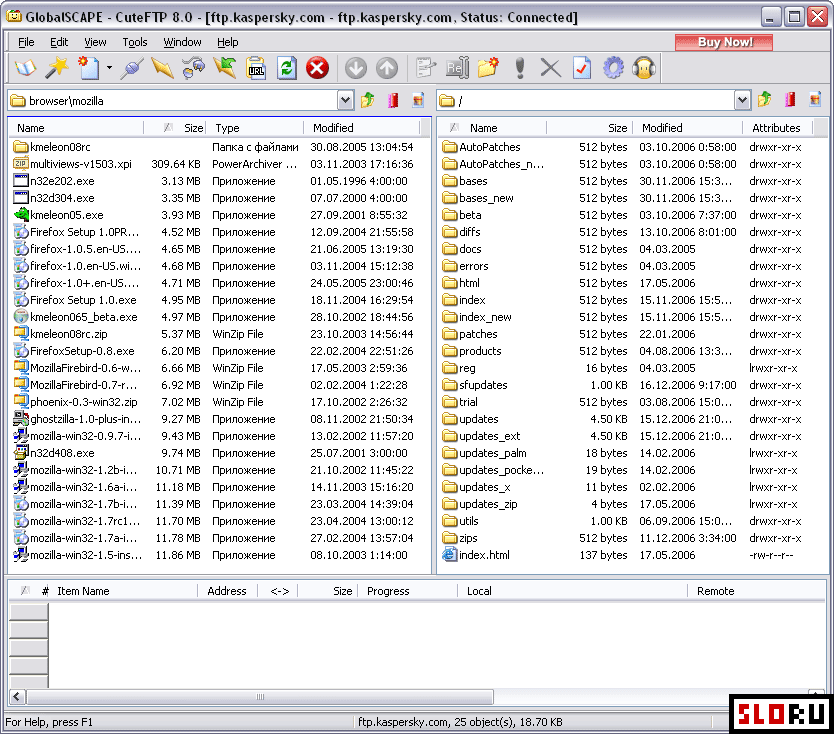Viewport: 834px width, 734px height.
Task: Open the Window menu
Action: 182,42
